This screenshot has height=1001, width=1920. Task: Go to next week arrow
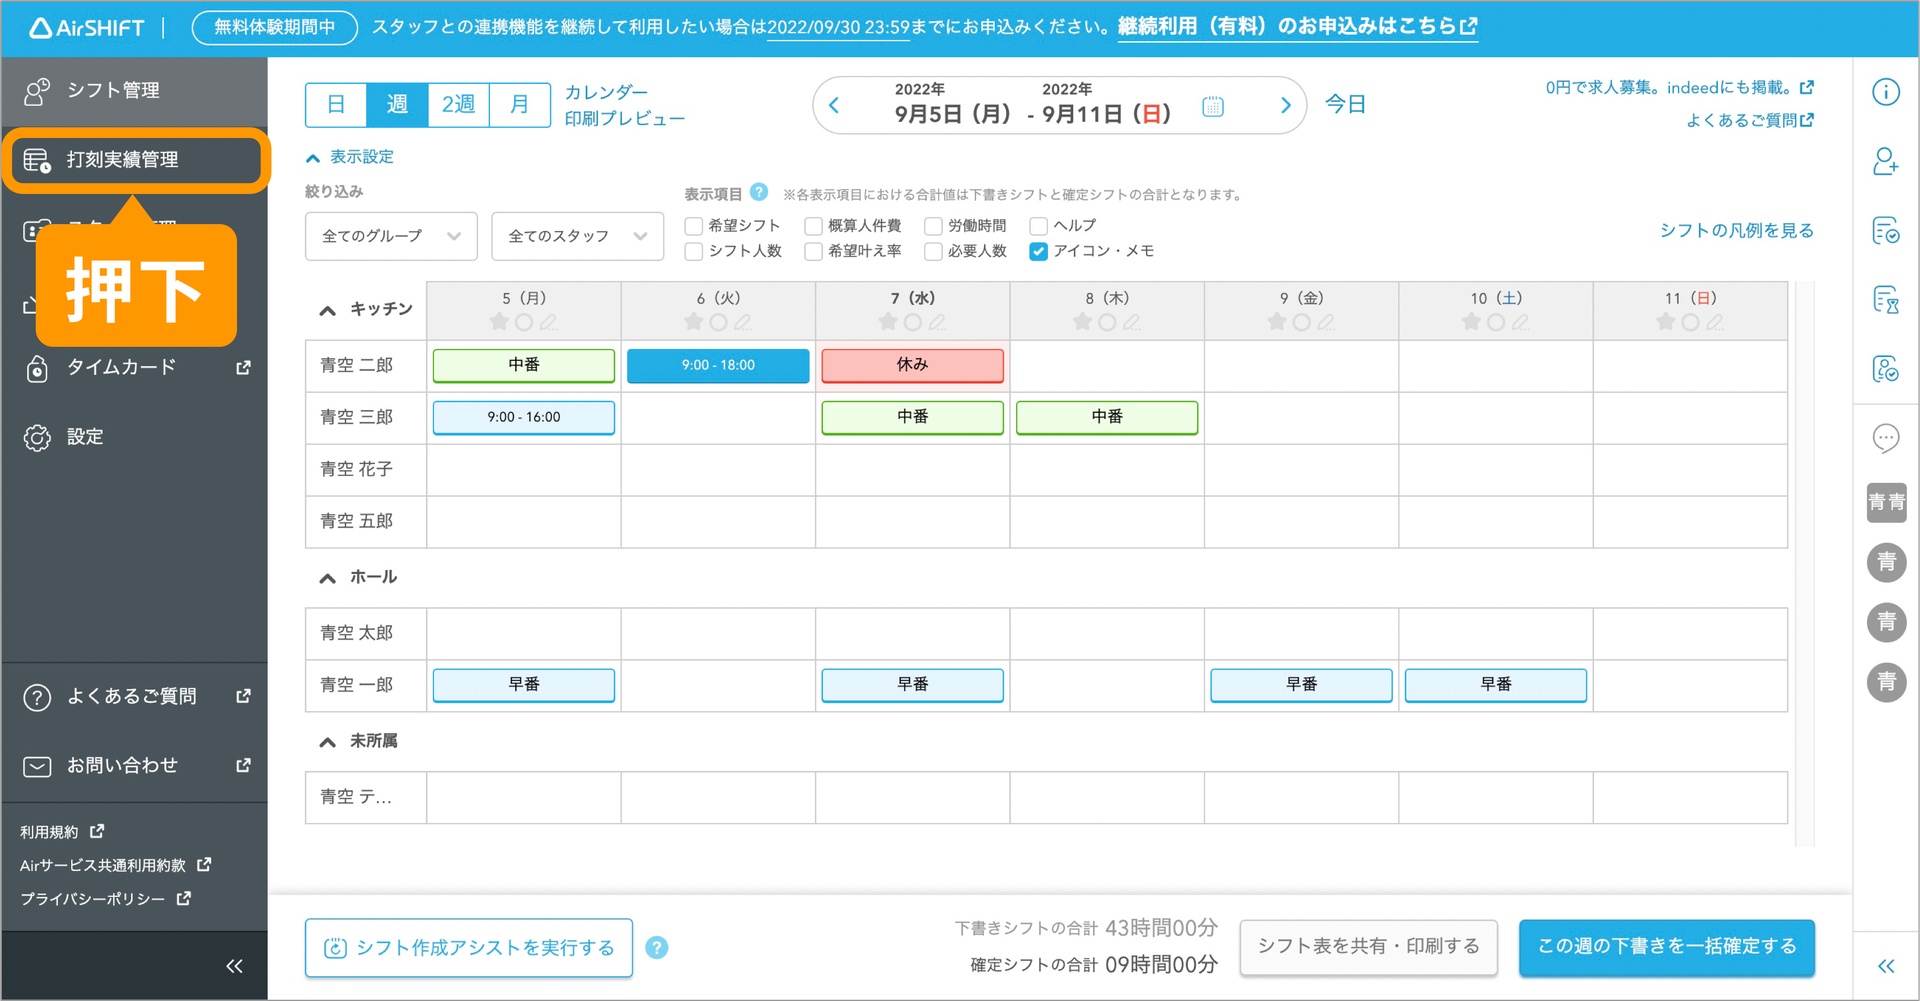coord(1285,106)
